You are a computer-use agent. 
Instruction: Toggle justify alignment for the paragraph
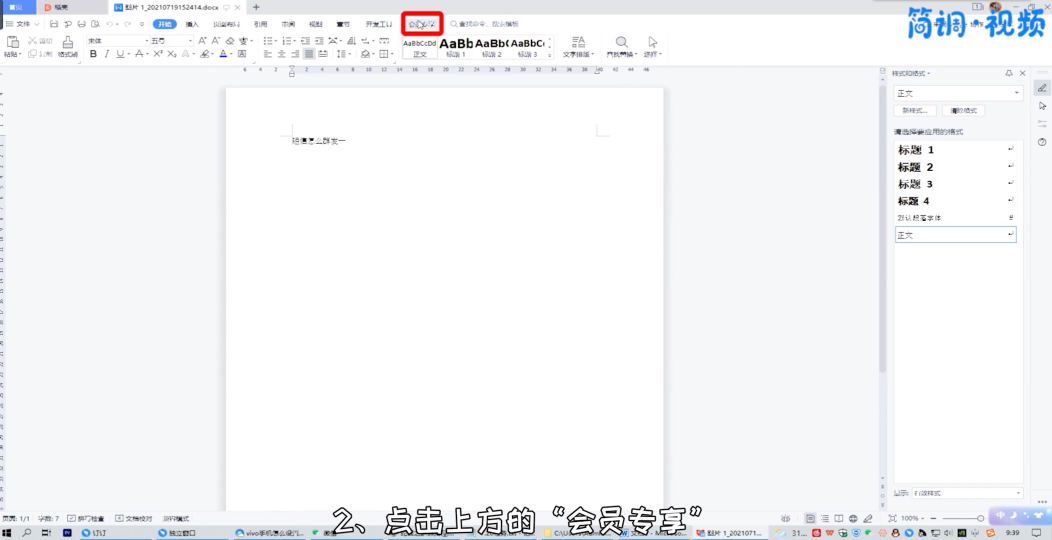pyautogui.click(x=309, y=54)
